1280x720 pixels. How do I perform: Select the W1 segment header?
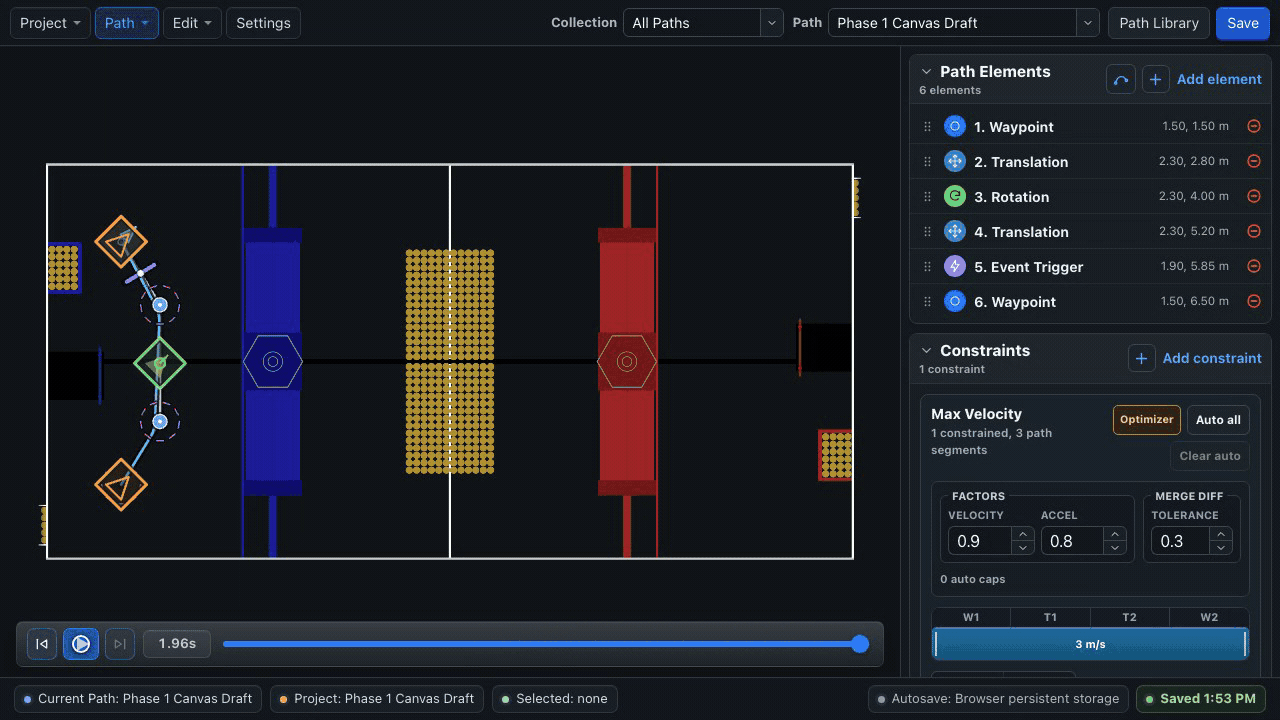971,617
